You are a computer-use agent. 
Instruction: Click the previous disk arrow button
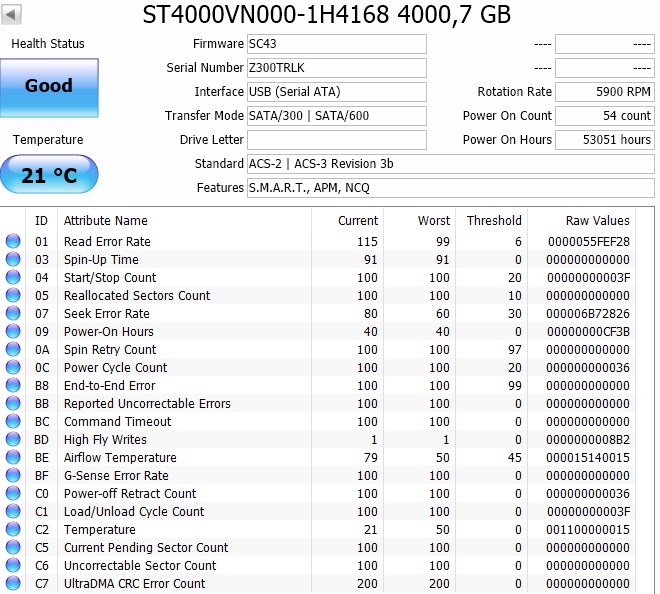click(11, 15)
